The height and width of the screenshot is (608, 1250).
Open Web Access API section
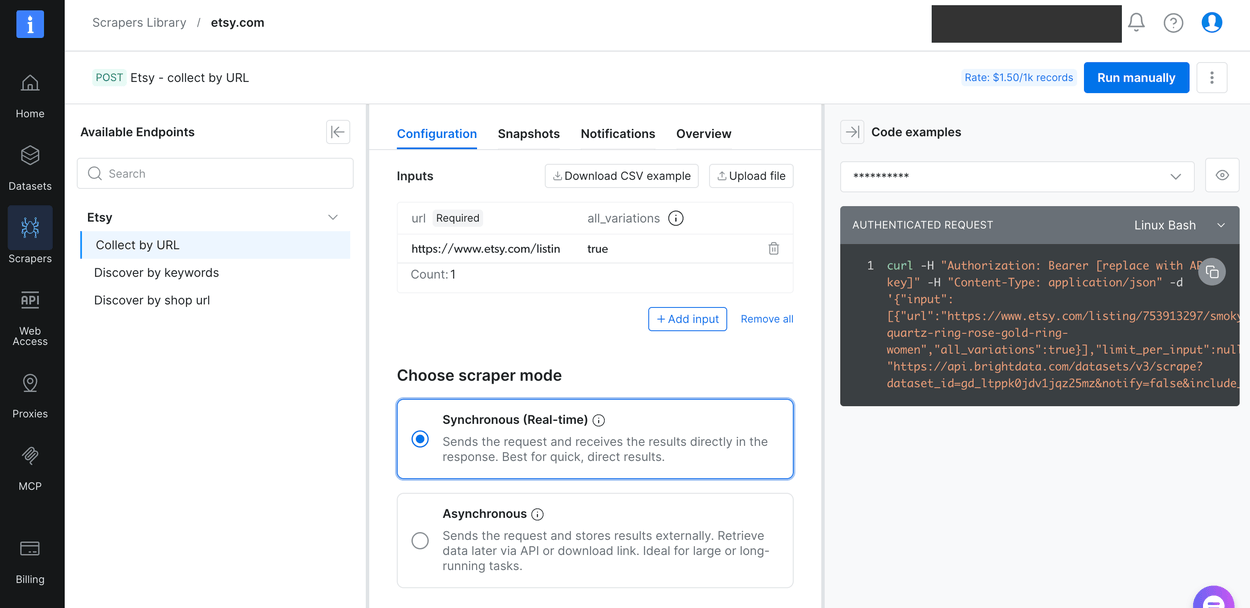[30, 319]
